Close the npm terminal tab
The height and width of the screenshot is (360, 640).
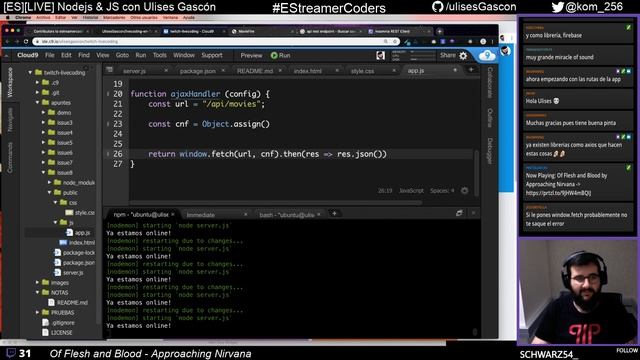click(x=173, y=214)
